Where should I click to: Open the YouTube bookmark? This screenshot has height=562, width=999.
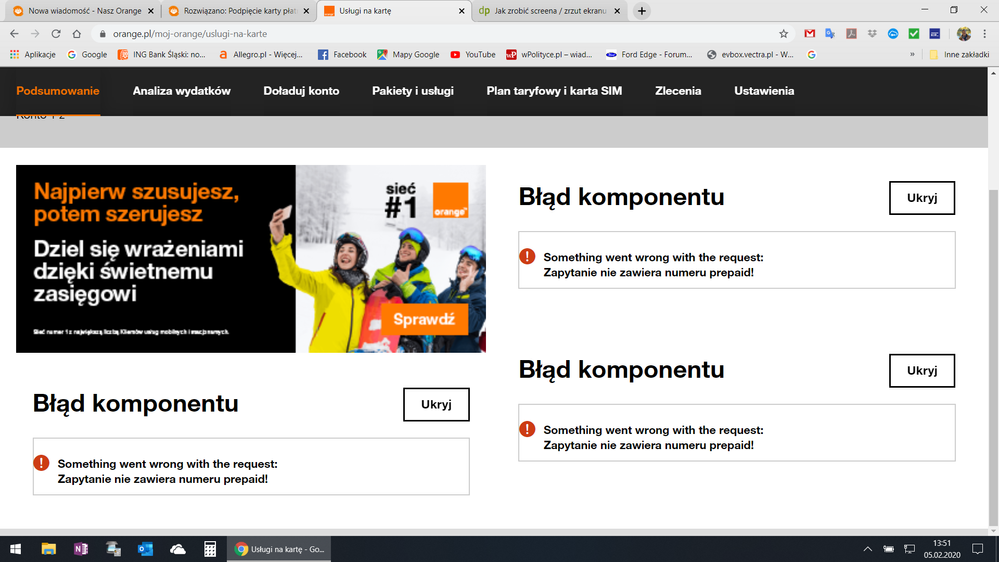[473, 55]
